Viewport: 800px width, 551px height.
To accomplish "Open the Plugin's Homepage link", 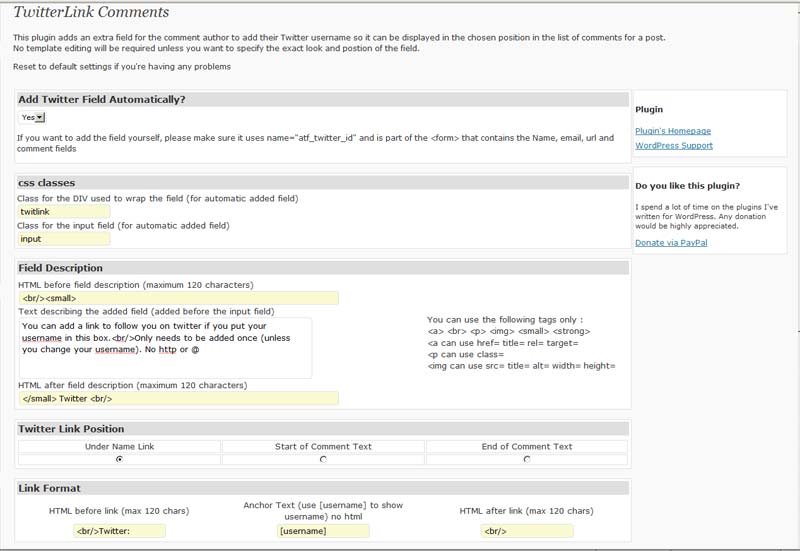I will click(x=673, y=131).
